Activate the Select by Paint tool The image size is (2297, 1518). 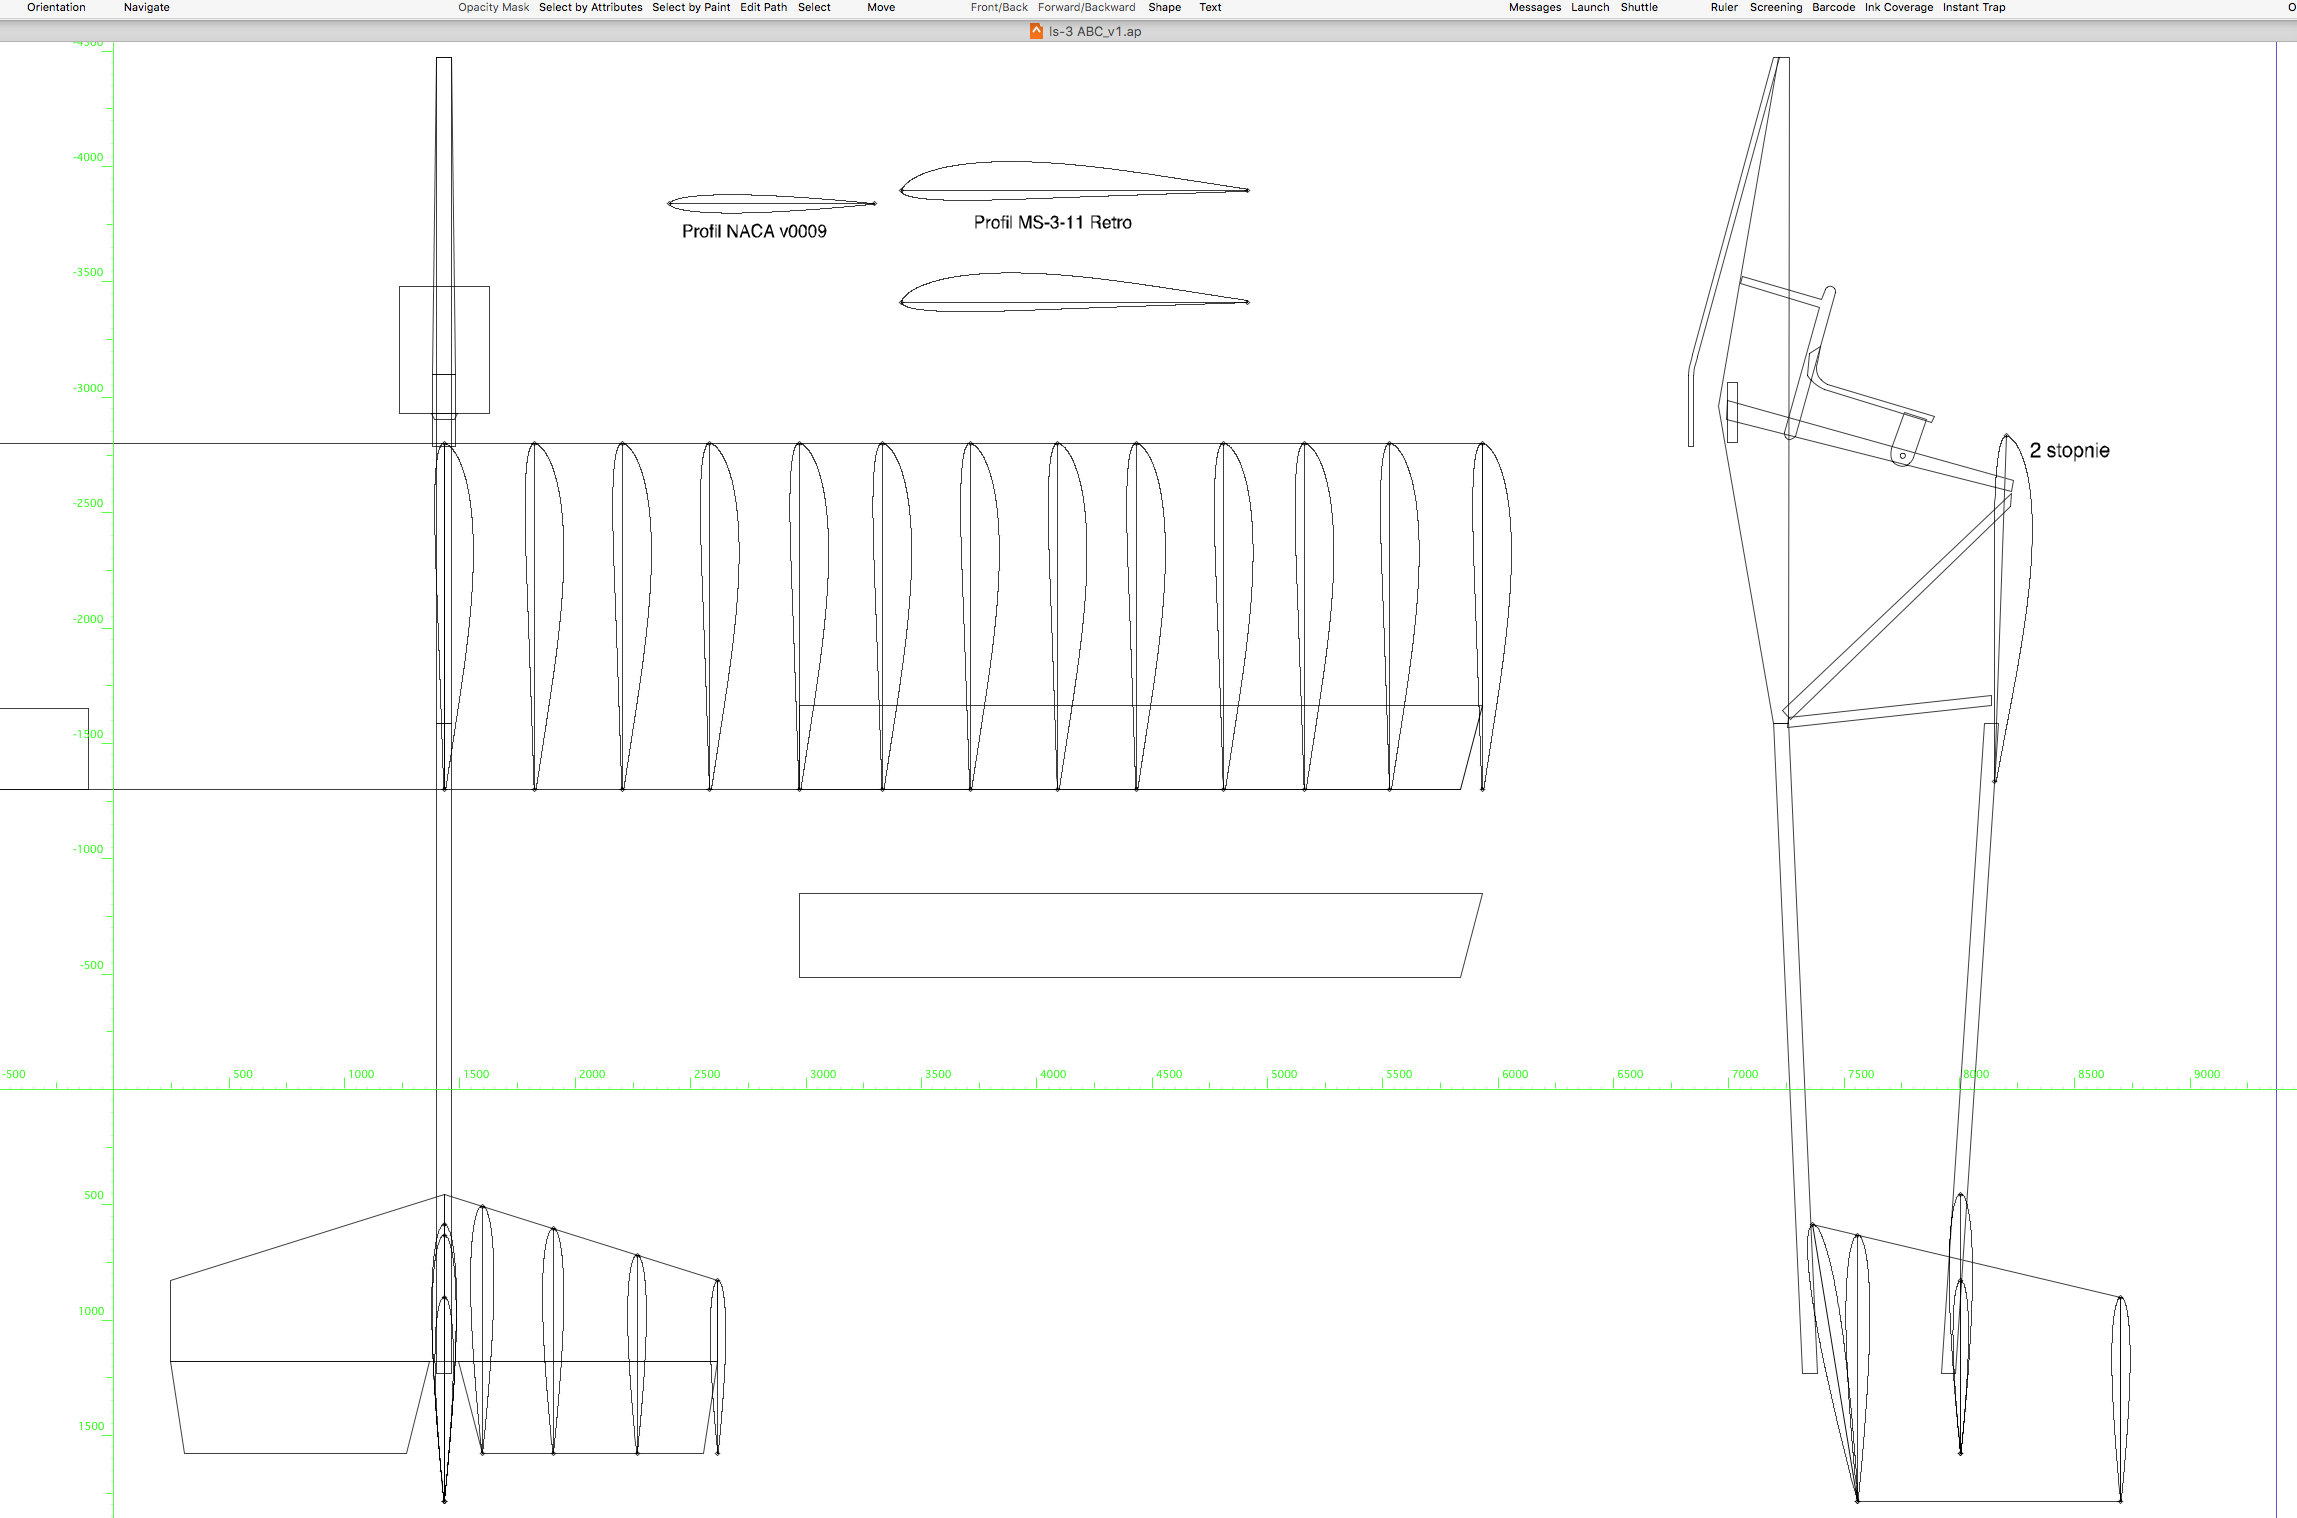[691, 7]
